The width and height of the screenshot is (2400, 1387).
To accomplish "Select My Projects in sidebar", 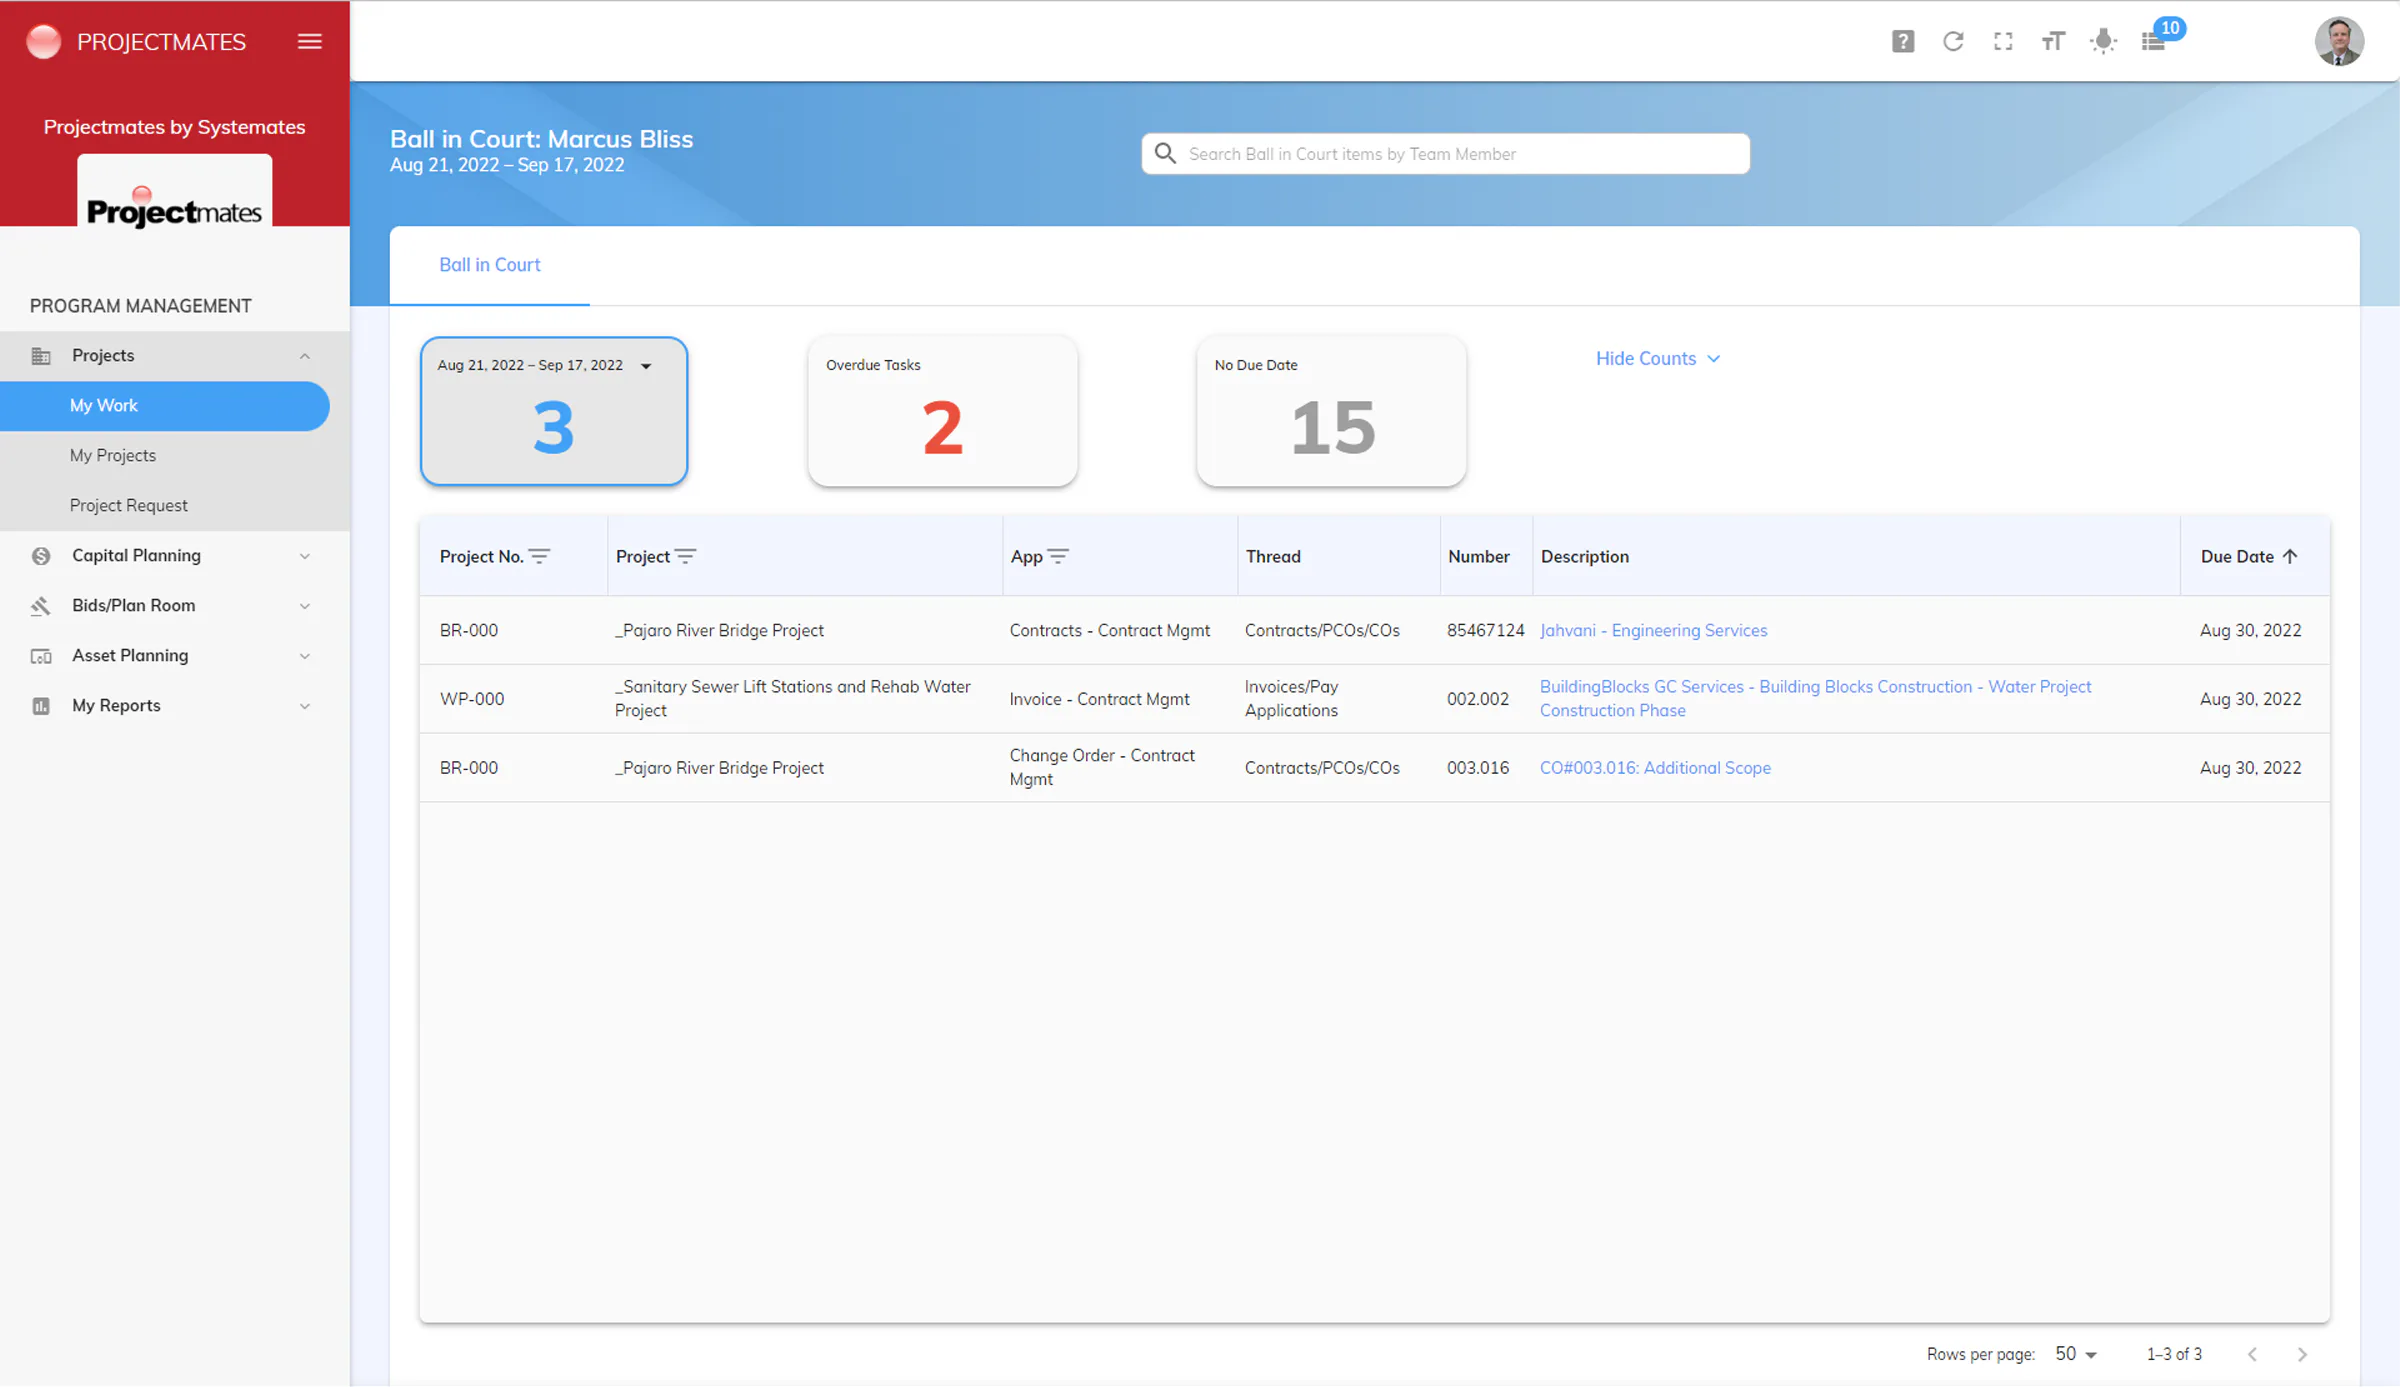I will (x=113, y=455).
